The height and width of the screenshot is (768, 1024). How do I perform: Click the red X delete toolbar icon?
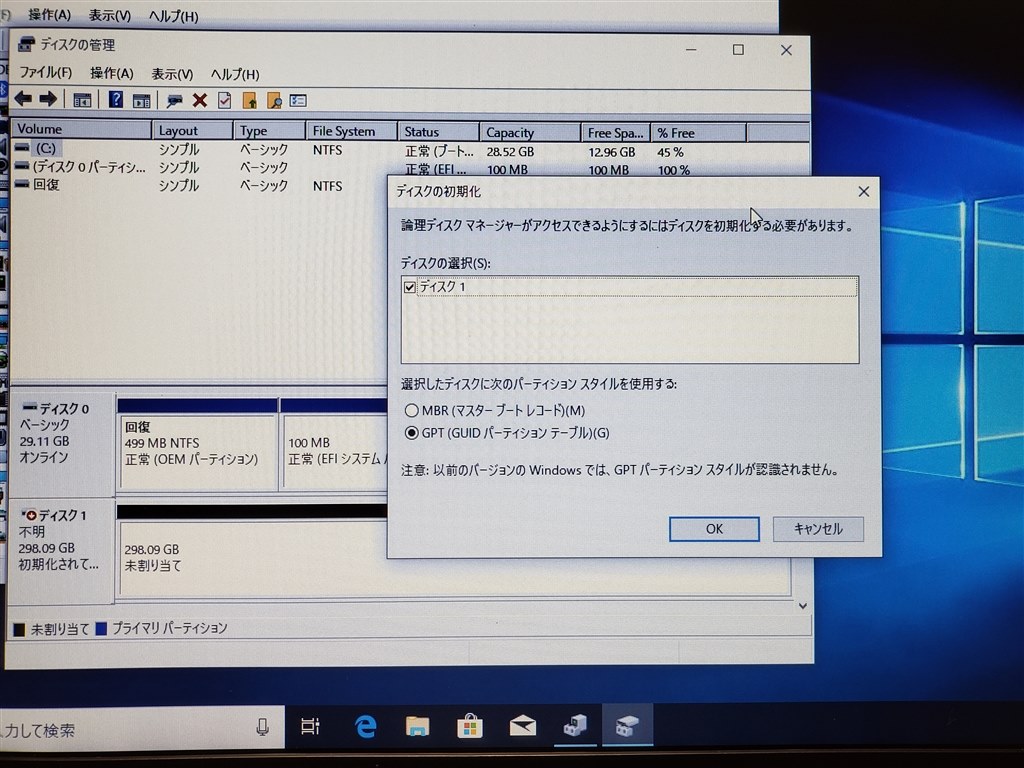200,101
